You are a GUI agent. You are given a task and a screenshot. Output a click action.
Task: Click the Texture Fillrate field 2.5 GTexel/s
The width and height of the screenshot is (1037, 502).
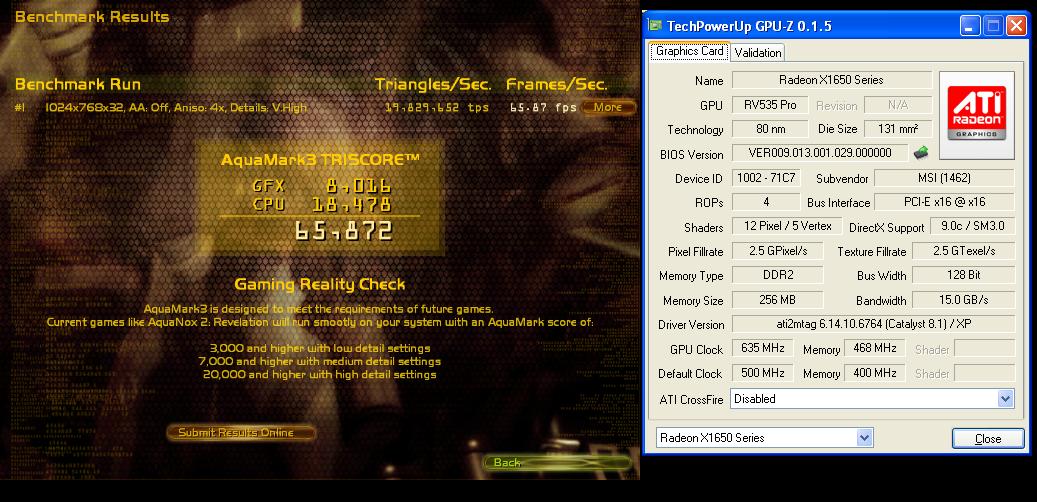pyautogui.click(x=963, y=251)
